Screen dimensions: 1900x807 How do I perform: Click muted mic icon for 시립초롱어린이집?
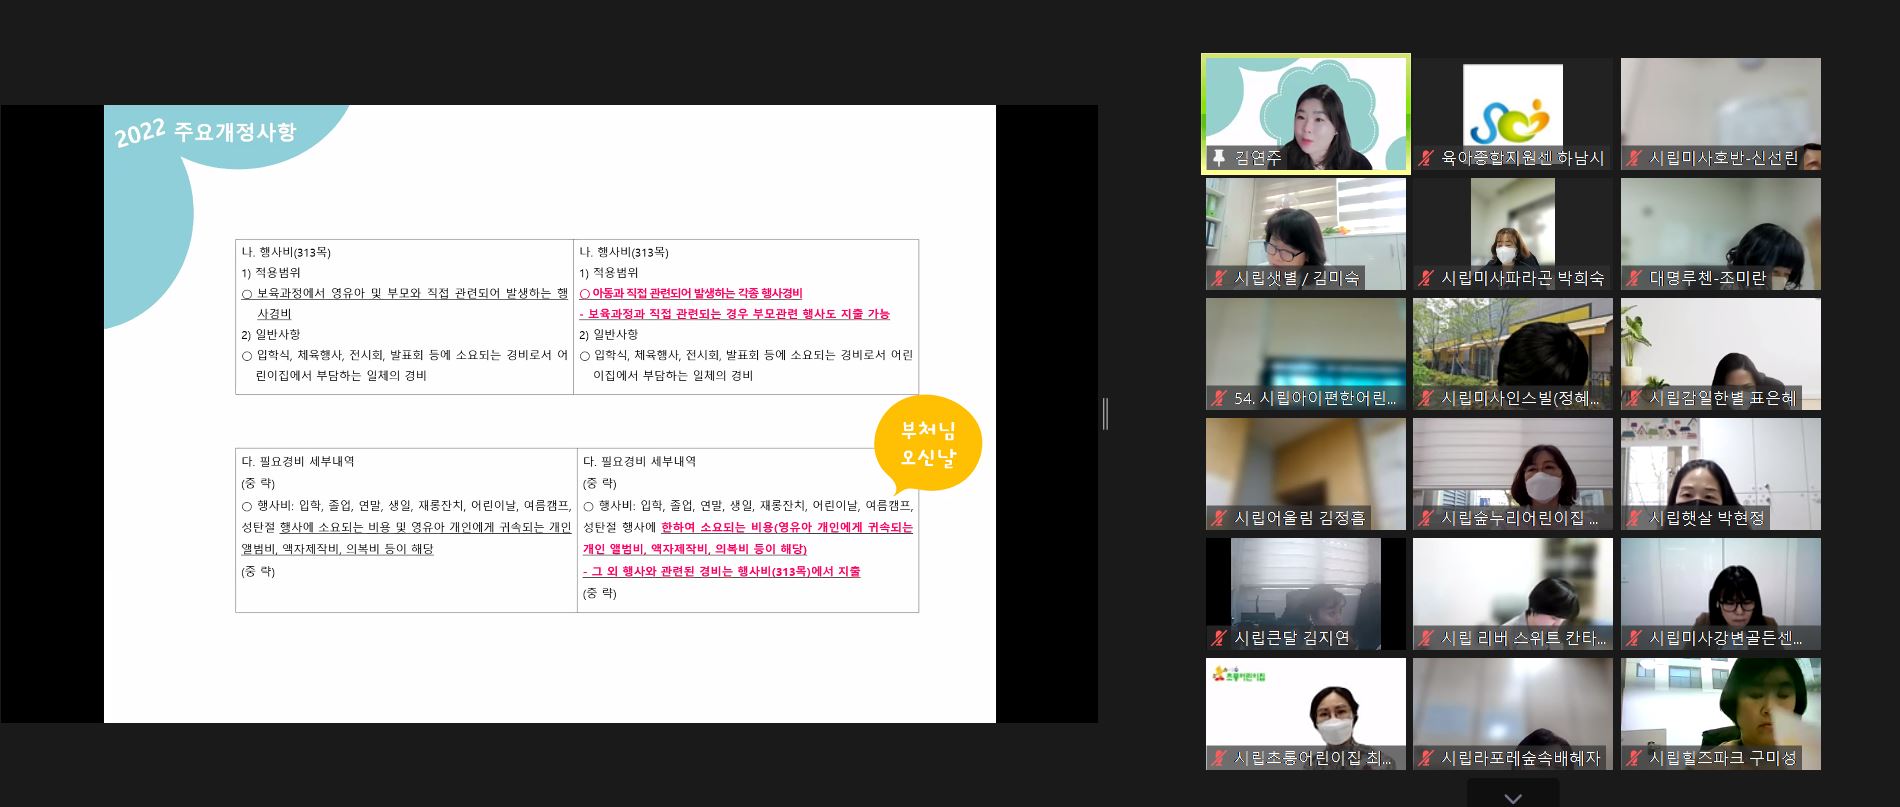(x=1218, y=758)
